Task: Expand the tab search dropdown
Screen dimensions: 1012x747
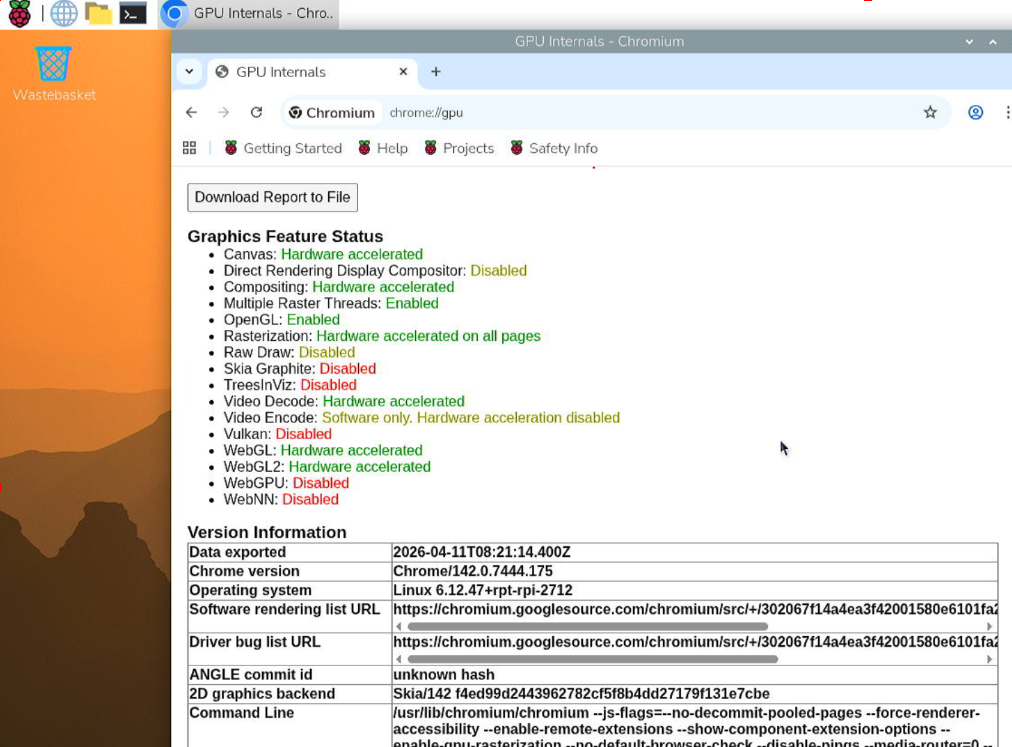Action: pos(189,72)
